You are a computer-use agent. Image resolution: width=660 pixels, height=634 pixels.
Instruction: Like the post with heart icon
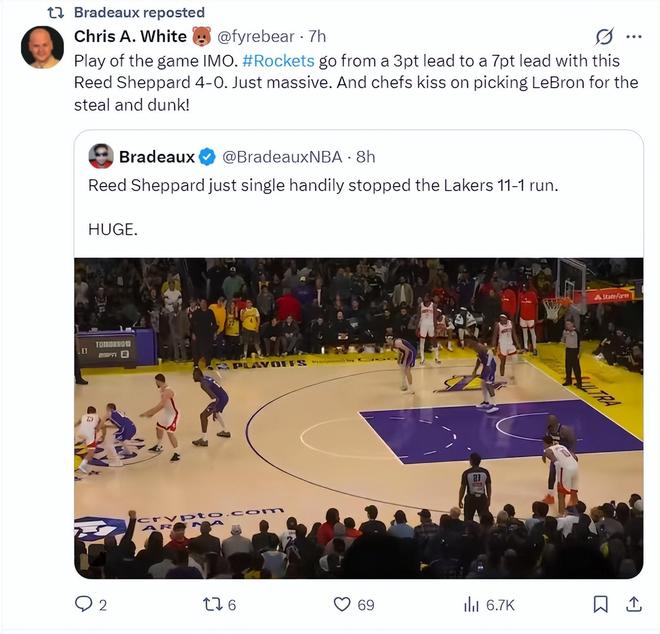(x=342, y=604)
